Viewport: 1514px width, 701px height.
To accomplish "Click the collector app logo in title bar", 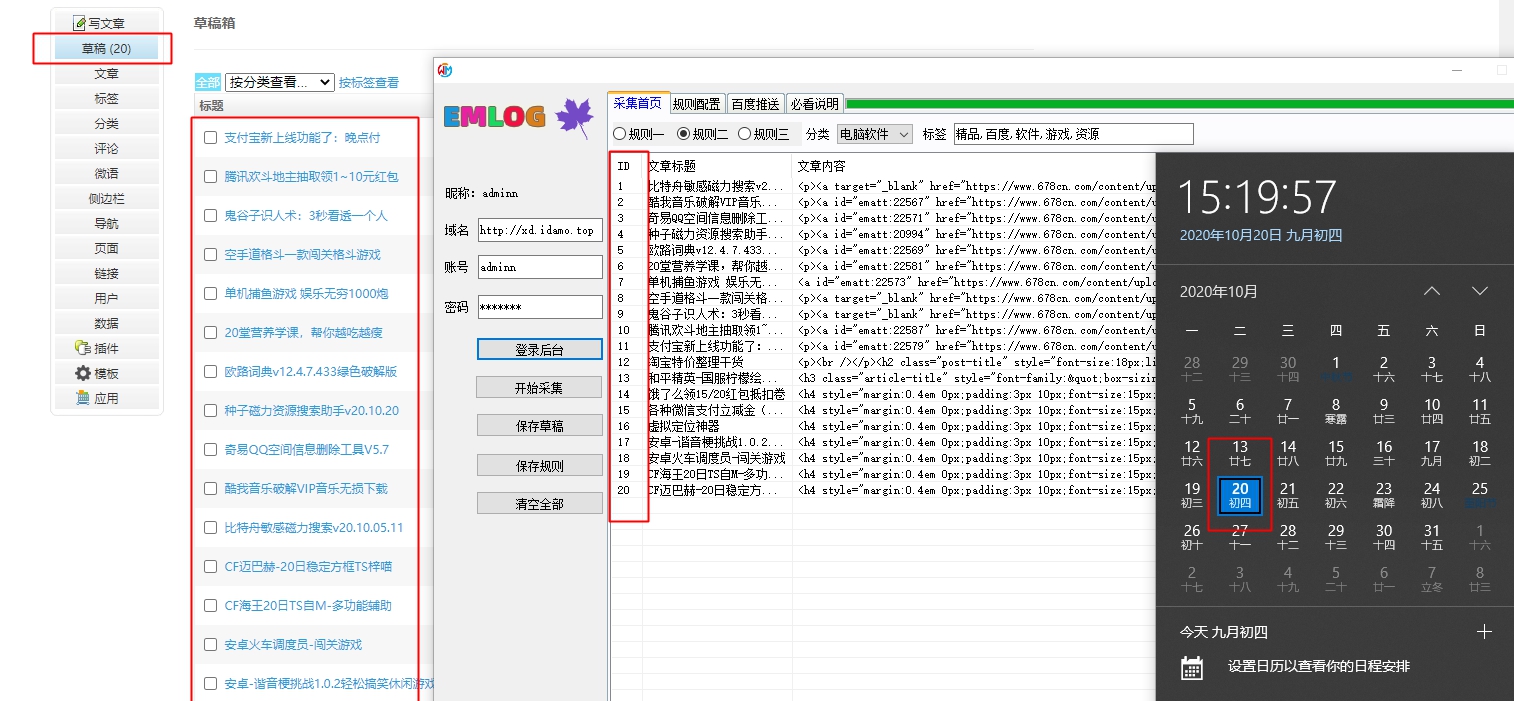I will pos(445,68).
